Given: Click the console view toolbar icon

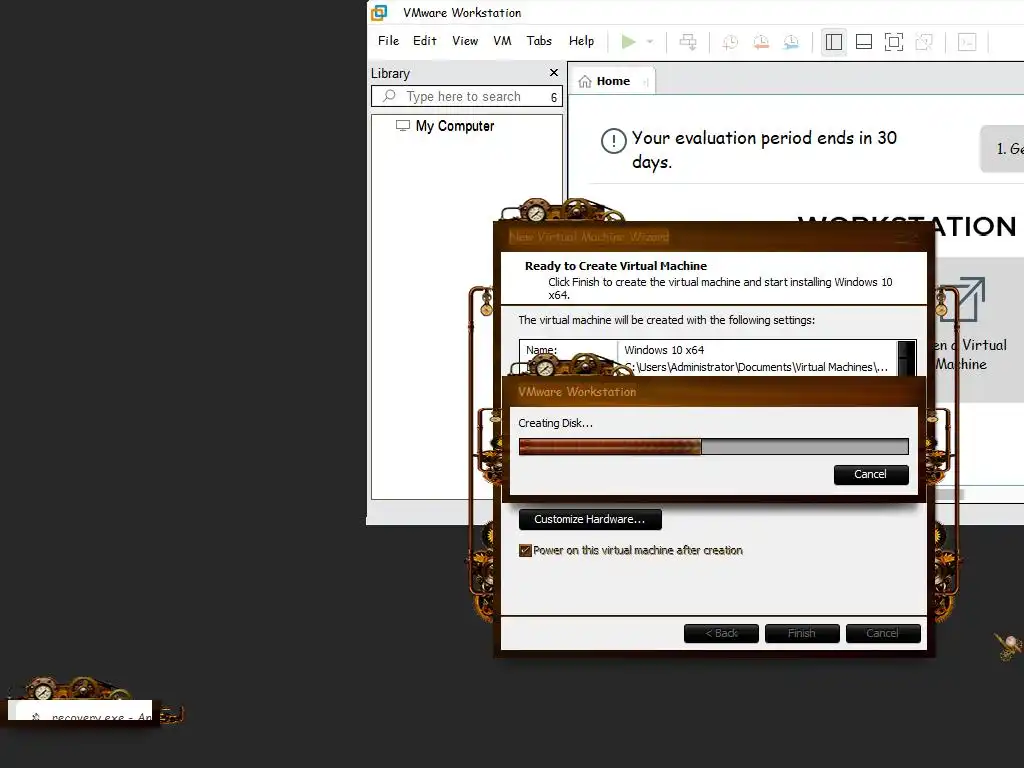Looking at the screenshot, I should tap(967, 42).
